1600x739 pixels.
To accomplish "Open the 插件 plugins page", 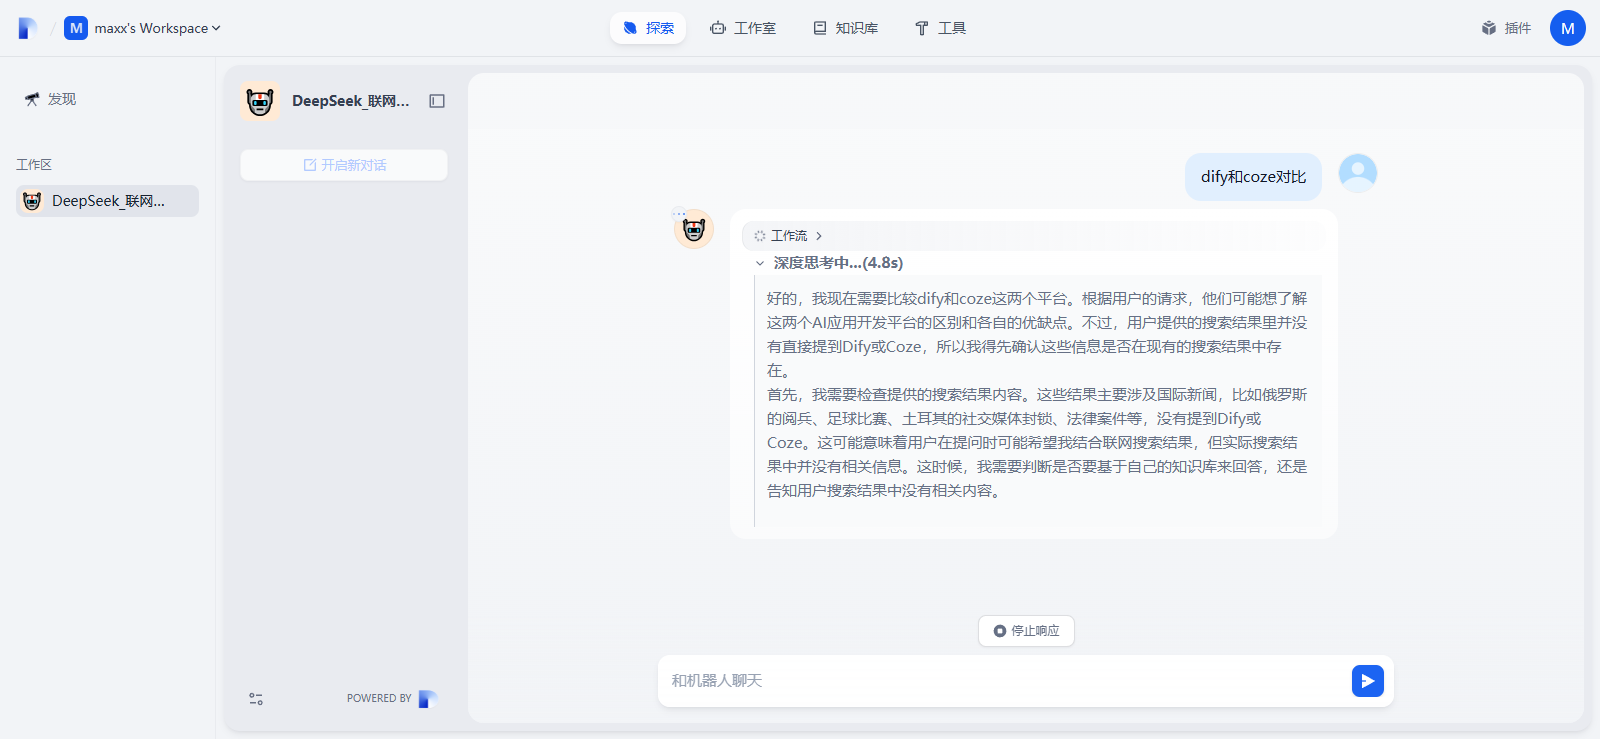I will tap(1506, 28).
